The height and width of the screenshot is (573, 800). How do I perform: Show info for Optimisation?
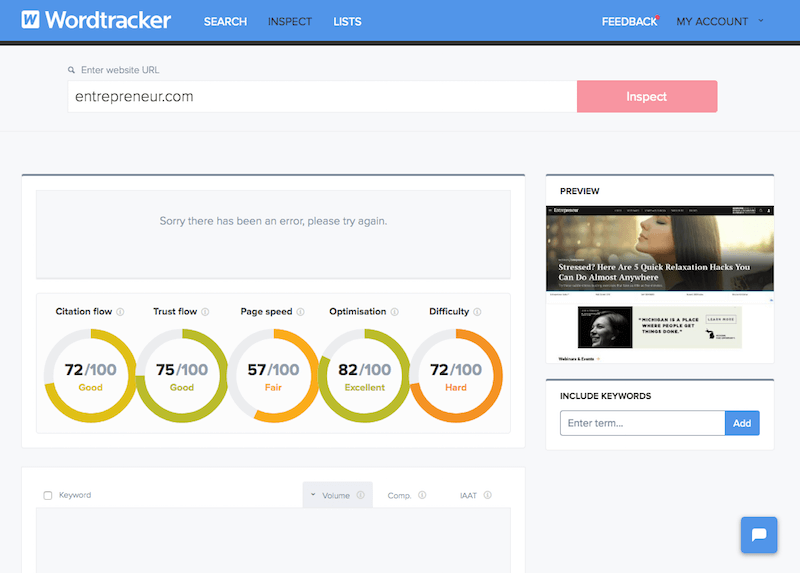point(394,312)
